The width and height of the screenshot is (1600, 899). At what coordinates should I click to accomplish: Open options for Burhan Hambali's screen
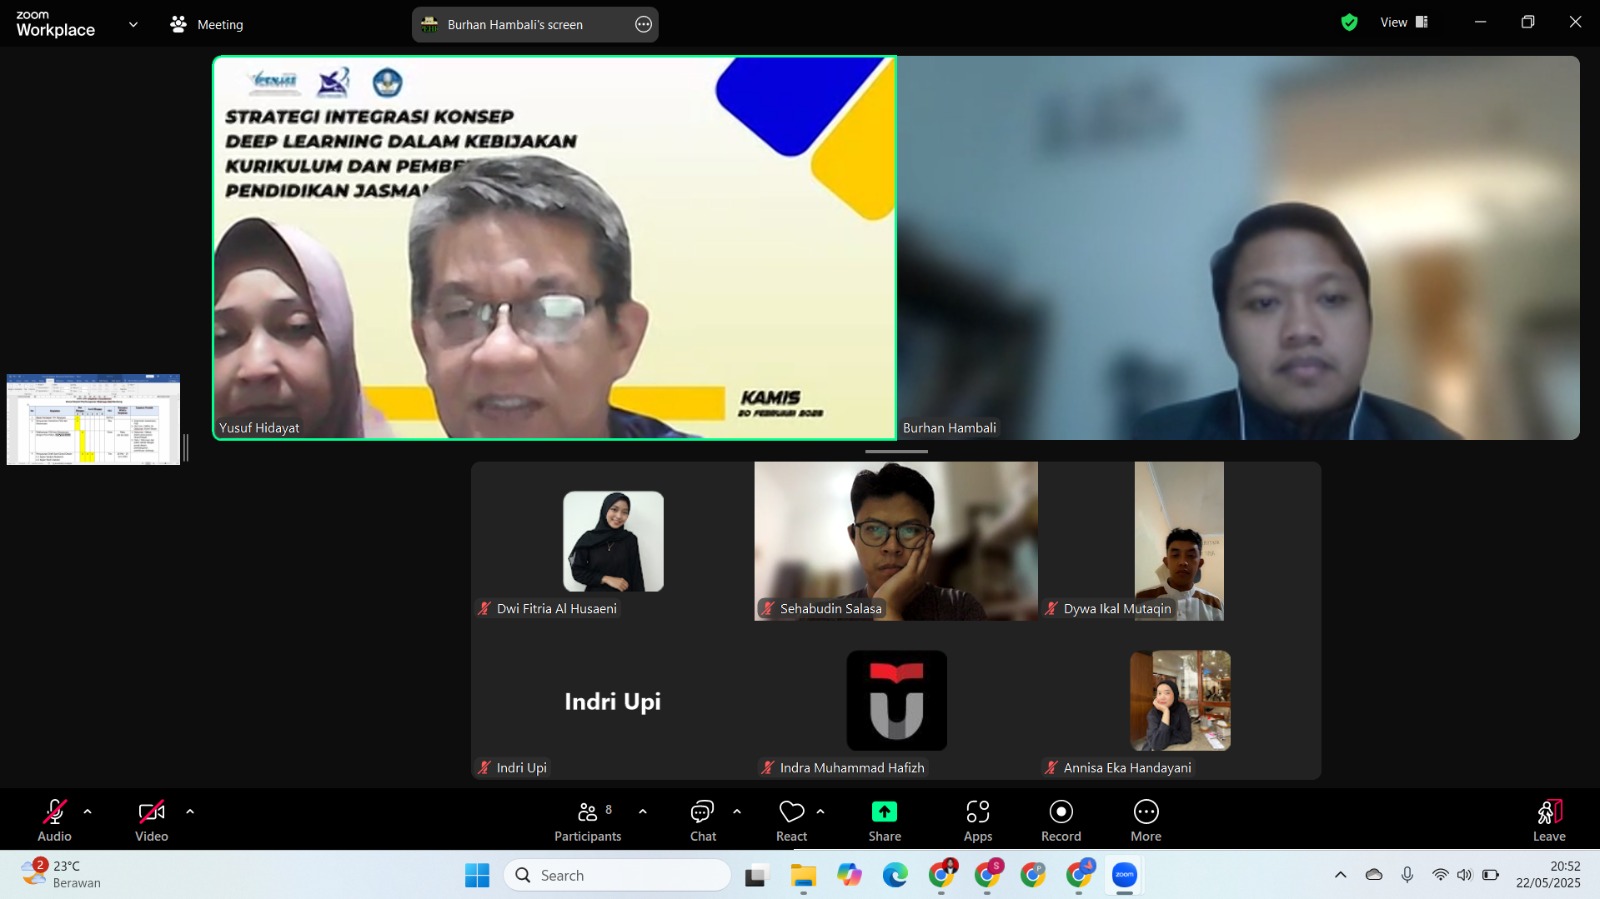(643, 24)
